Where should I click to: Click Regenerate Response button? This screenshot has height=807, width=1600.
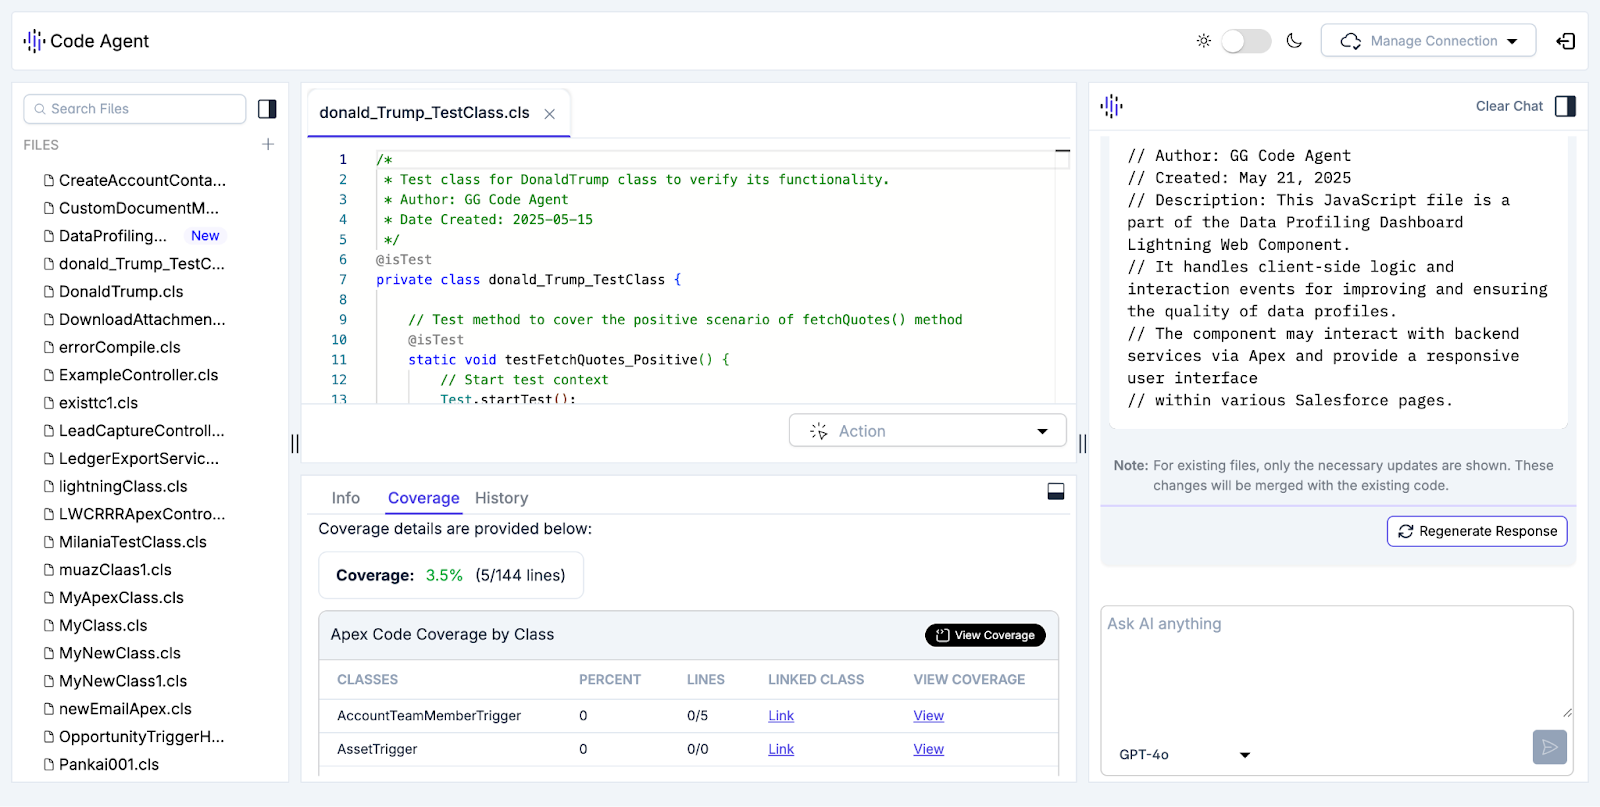point(1477,531)
